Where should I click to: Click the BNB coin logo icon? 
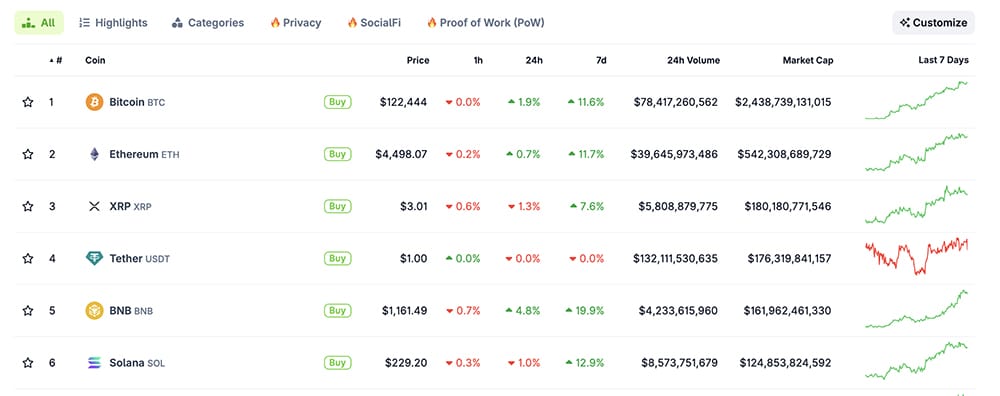[x=94, y=311]
